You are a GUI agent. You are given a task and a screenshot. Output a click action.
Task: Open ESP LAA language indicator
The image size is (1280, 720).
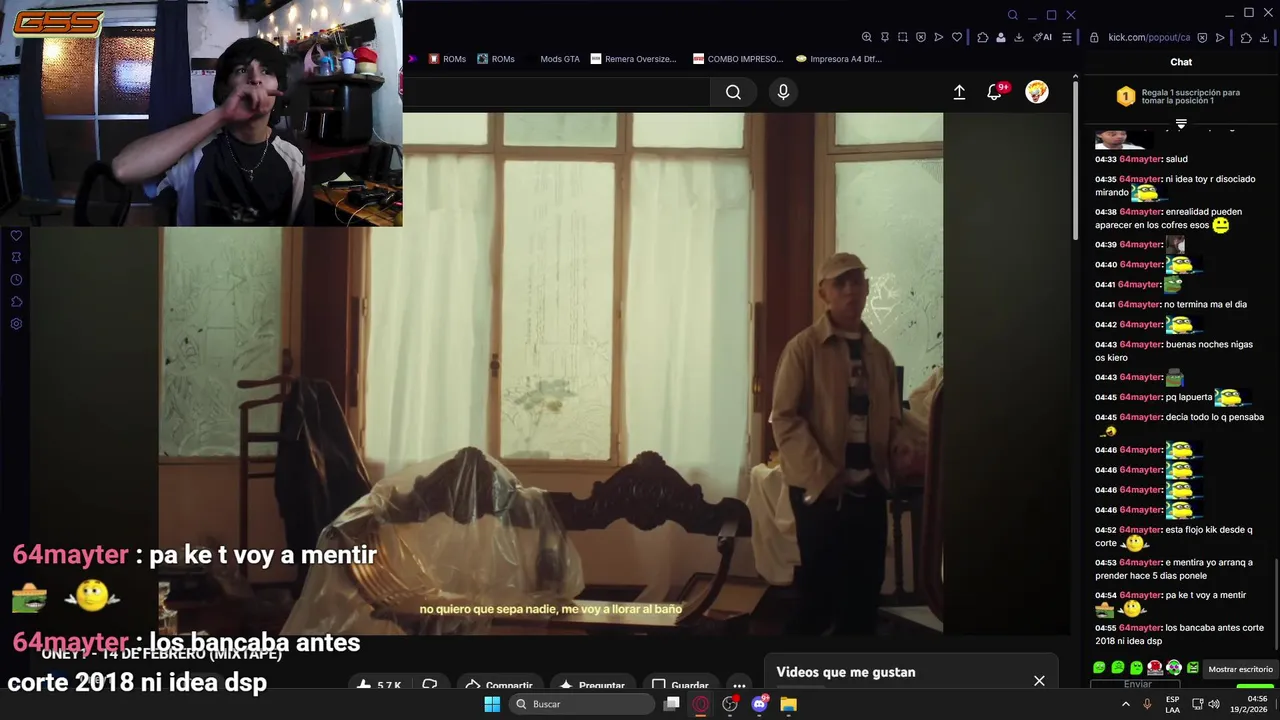click(x=1172, y=704)
